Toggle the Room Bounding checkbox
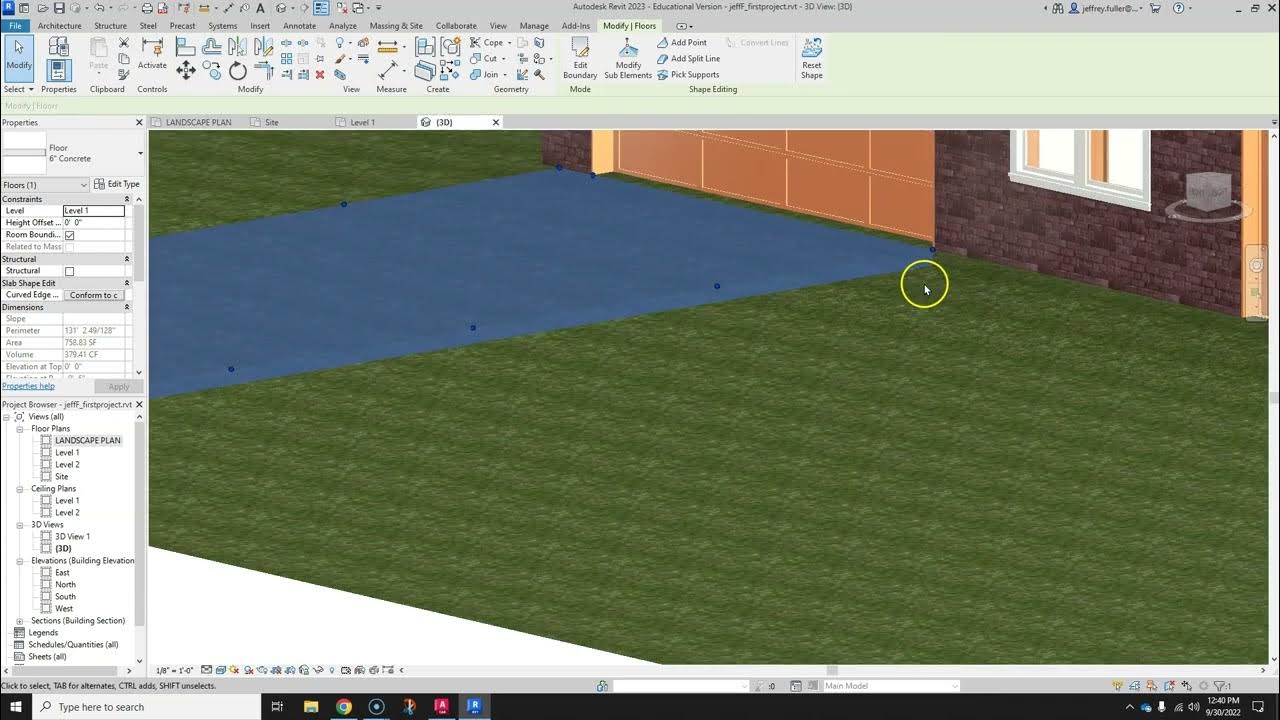Screen dimensions: 1280x720 [69, 235]
